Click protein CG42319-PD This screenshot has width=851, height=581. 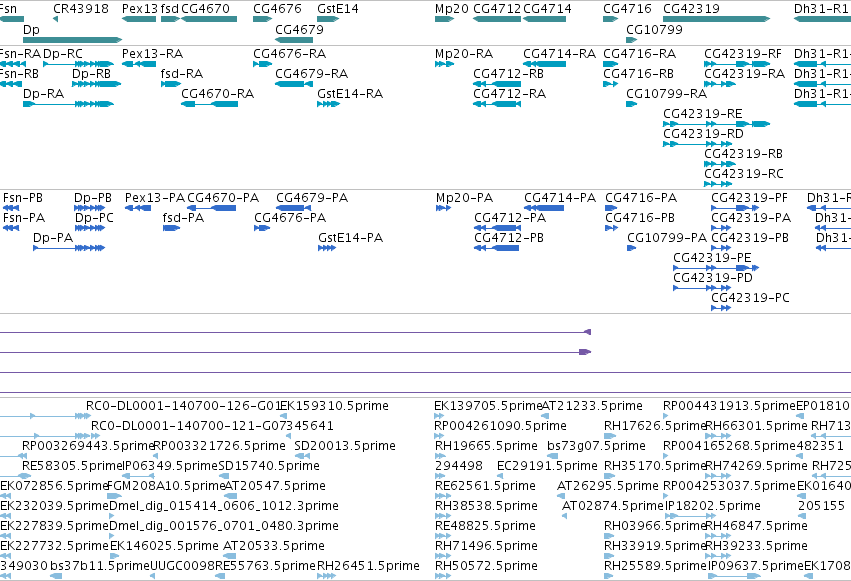(x=713, y=278)
